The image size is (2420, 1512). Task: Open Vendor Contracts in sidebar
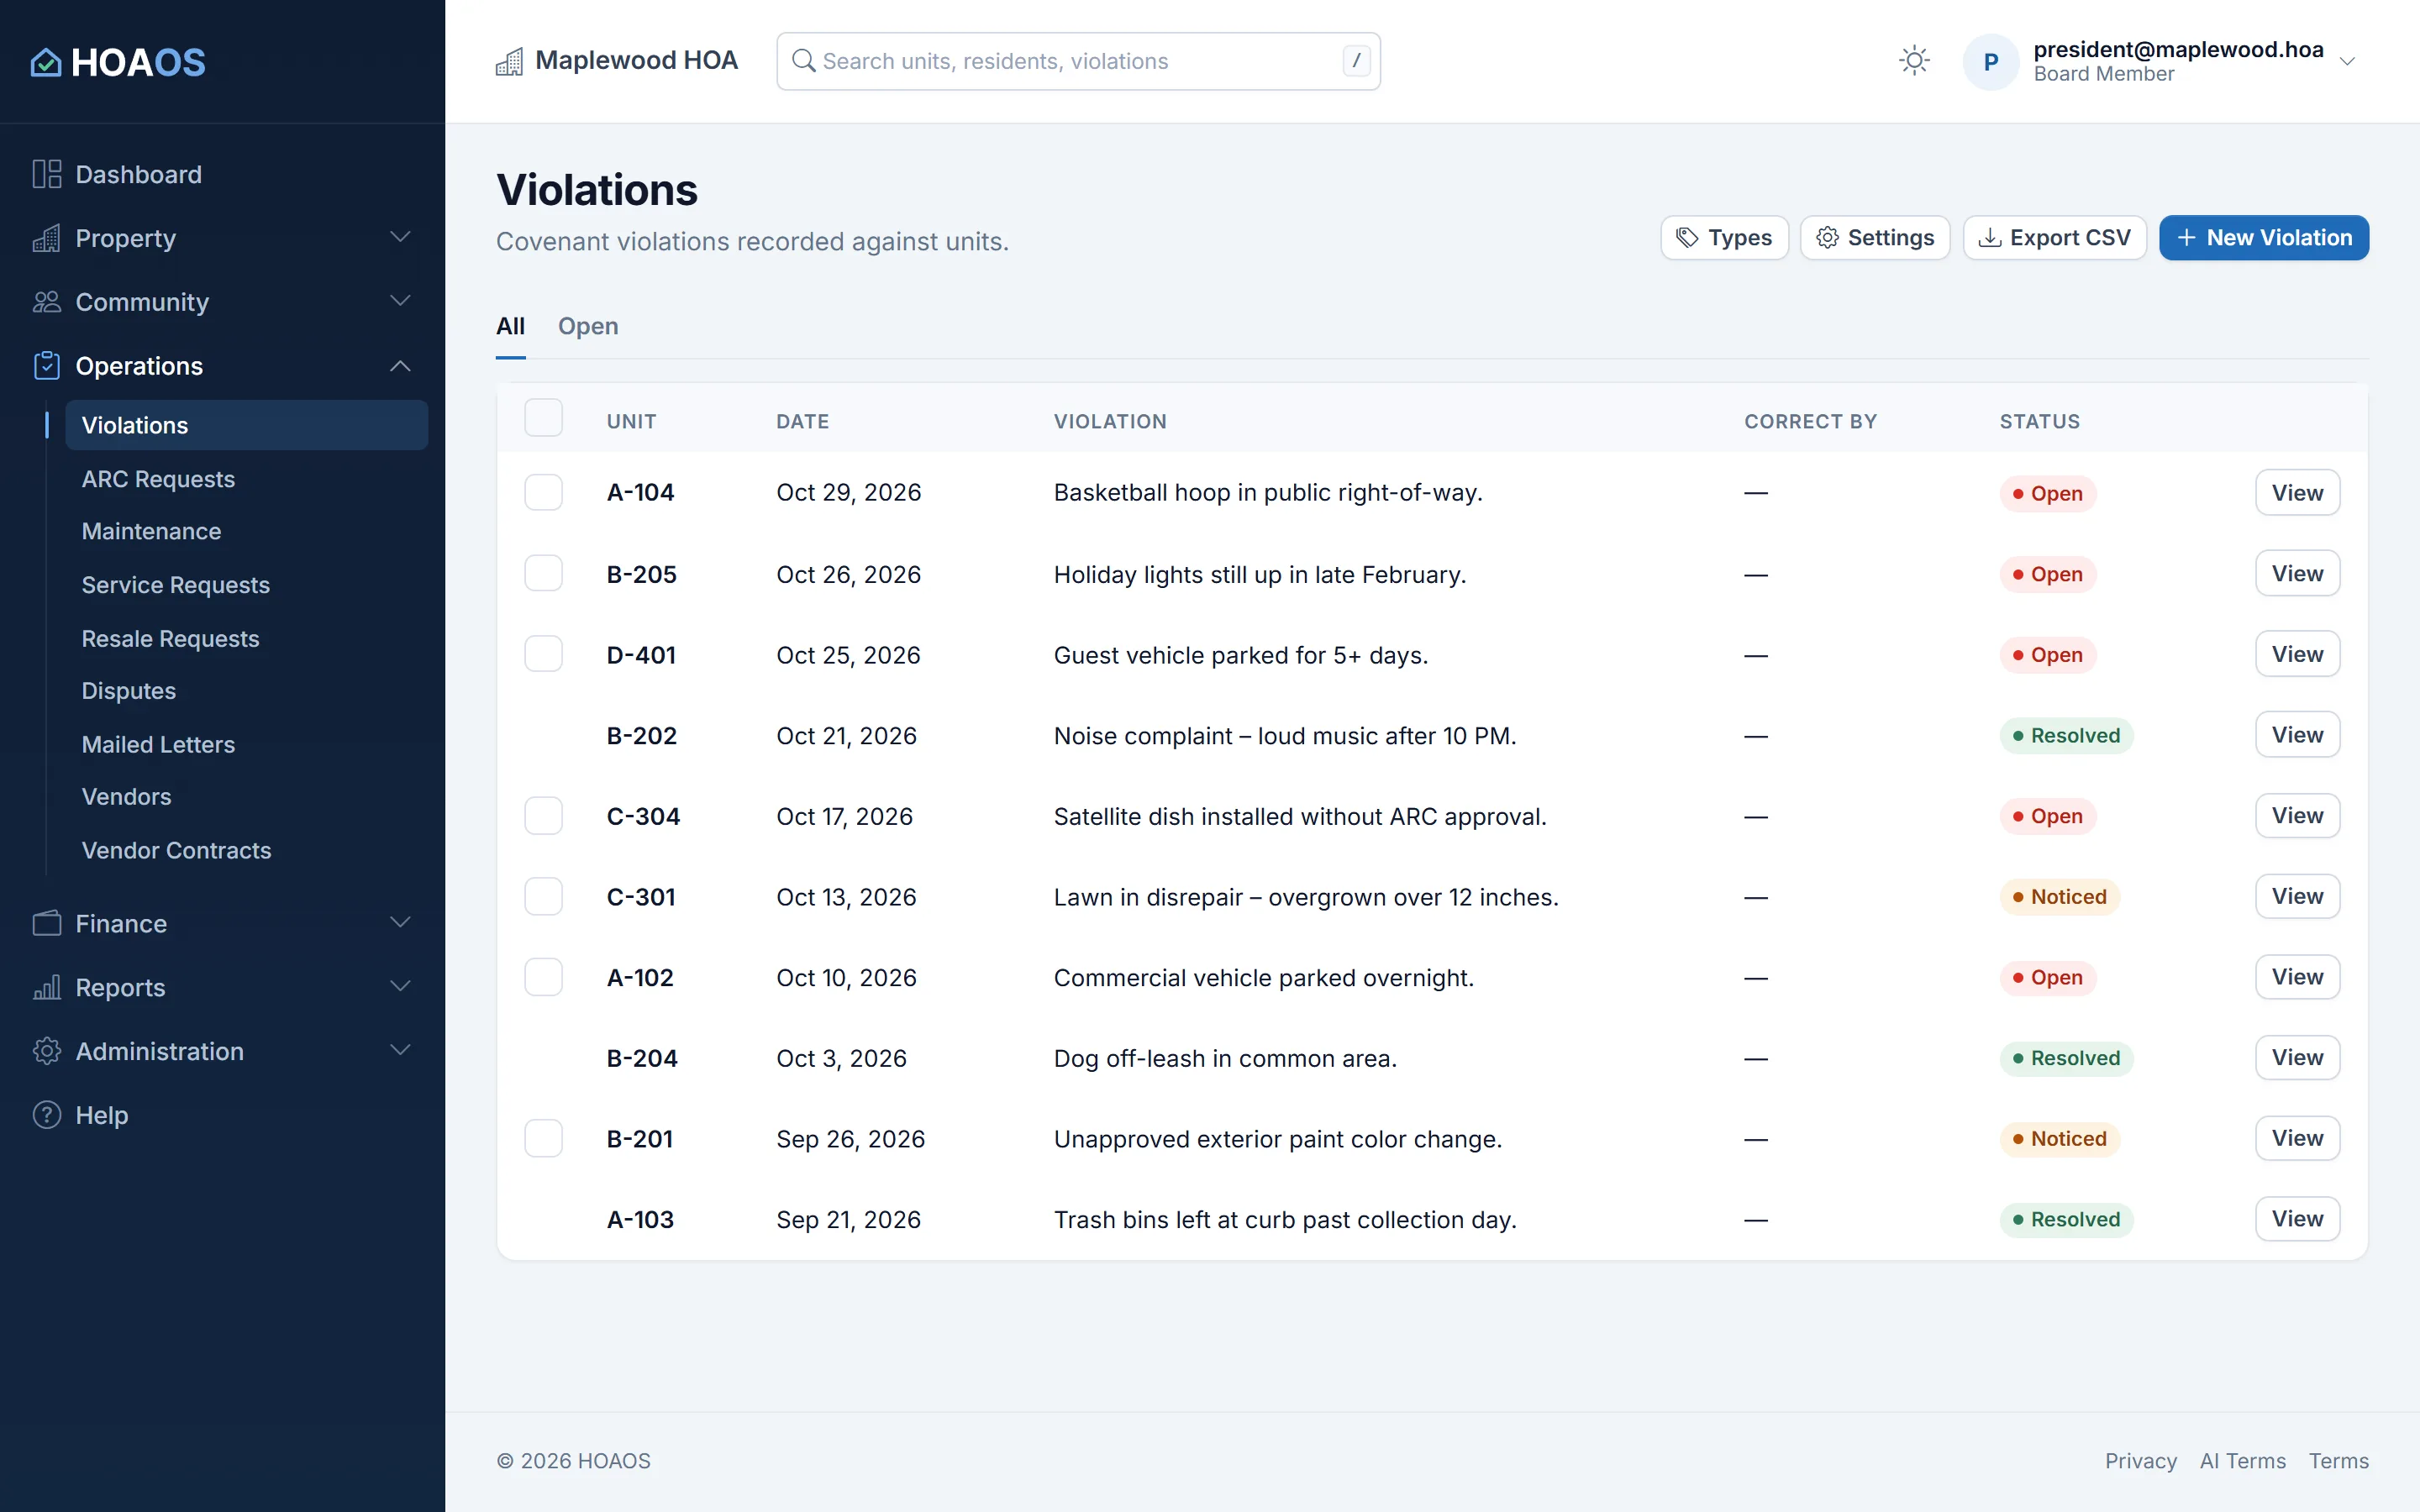tap(176, 850)
